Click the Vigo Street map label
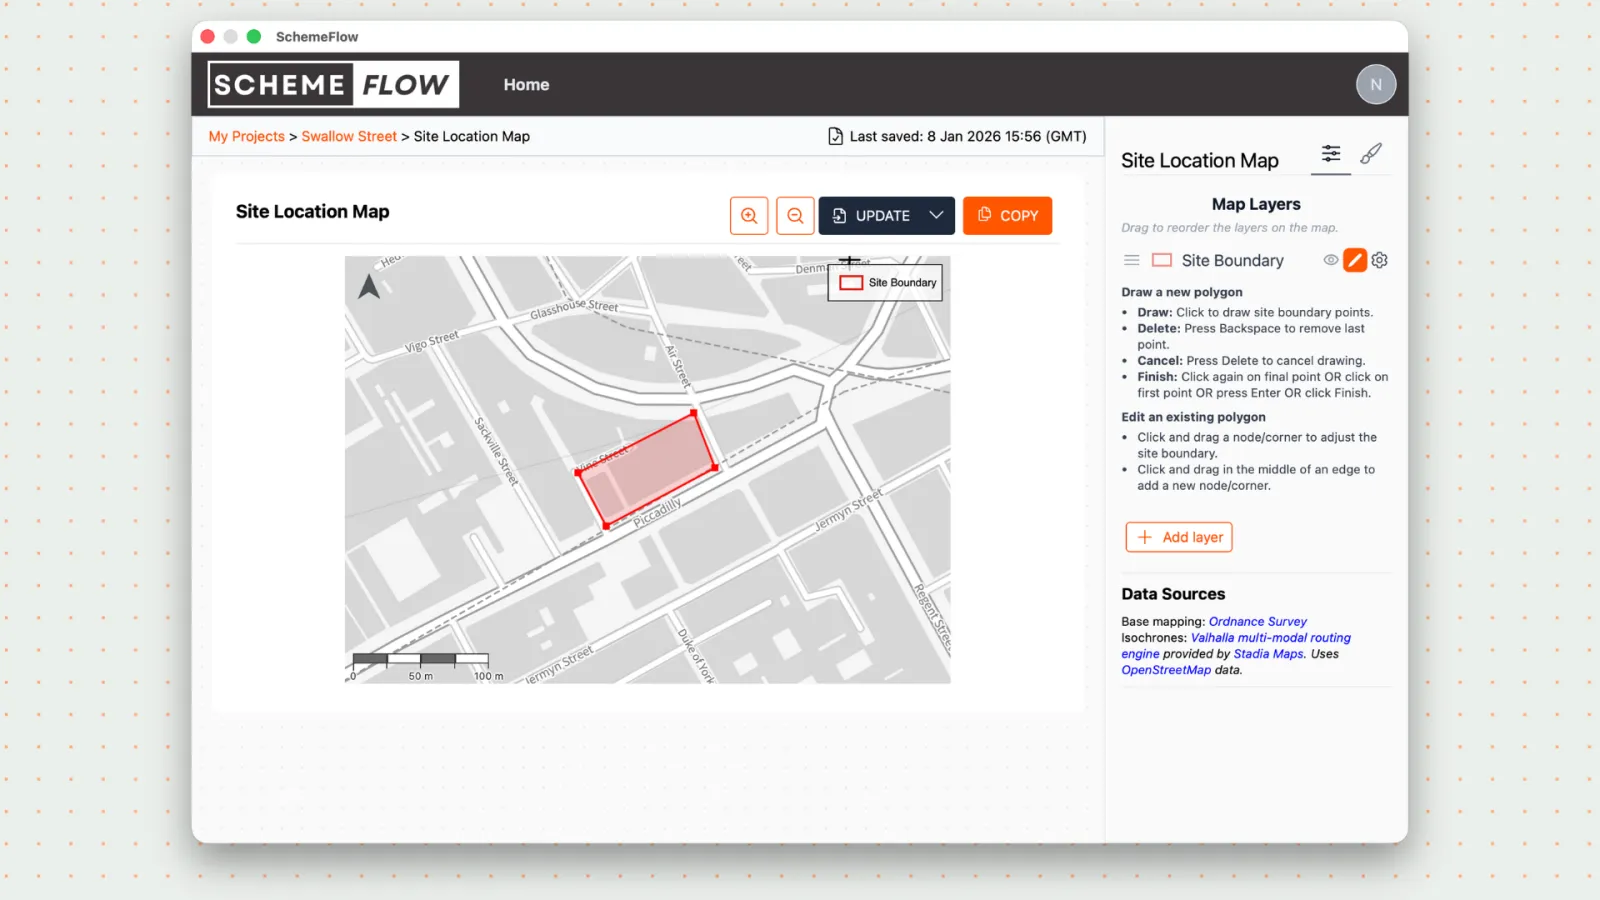This screenshot has height=900, width=1600. (x=432, y=341)
